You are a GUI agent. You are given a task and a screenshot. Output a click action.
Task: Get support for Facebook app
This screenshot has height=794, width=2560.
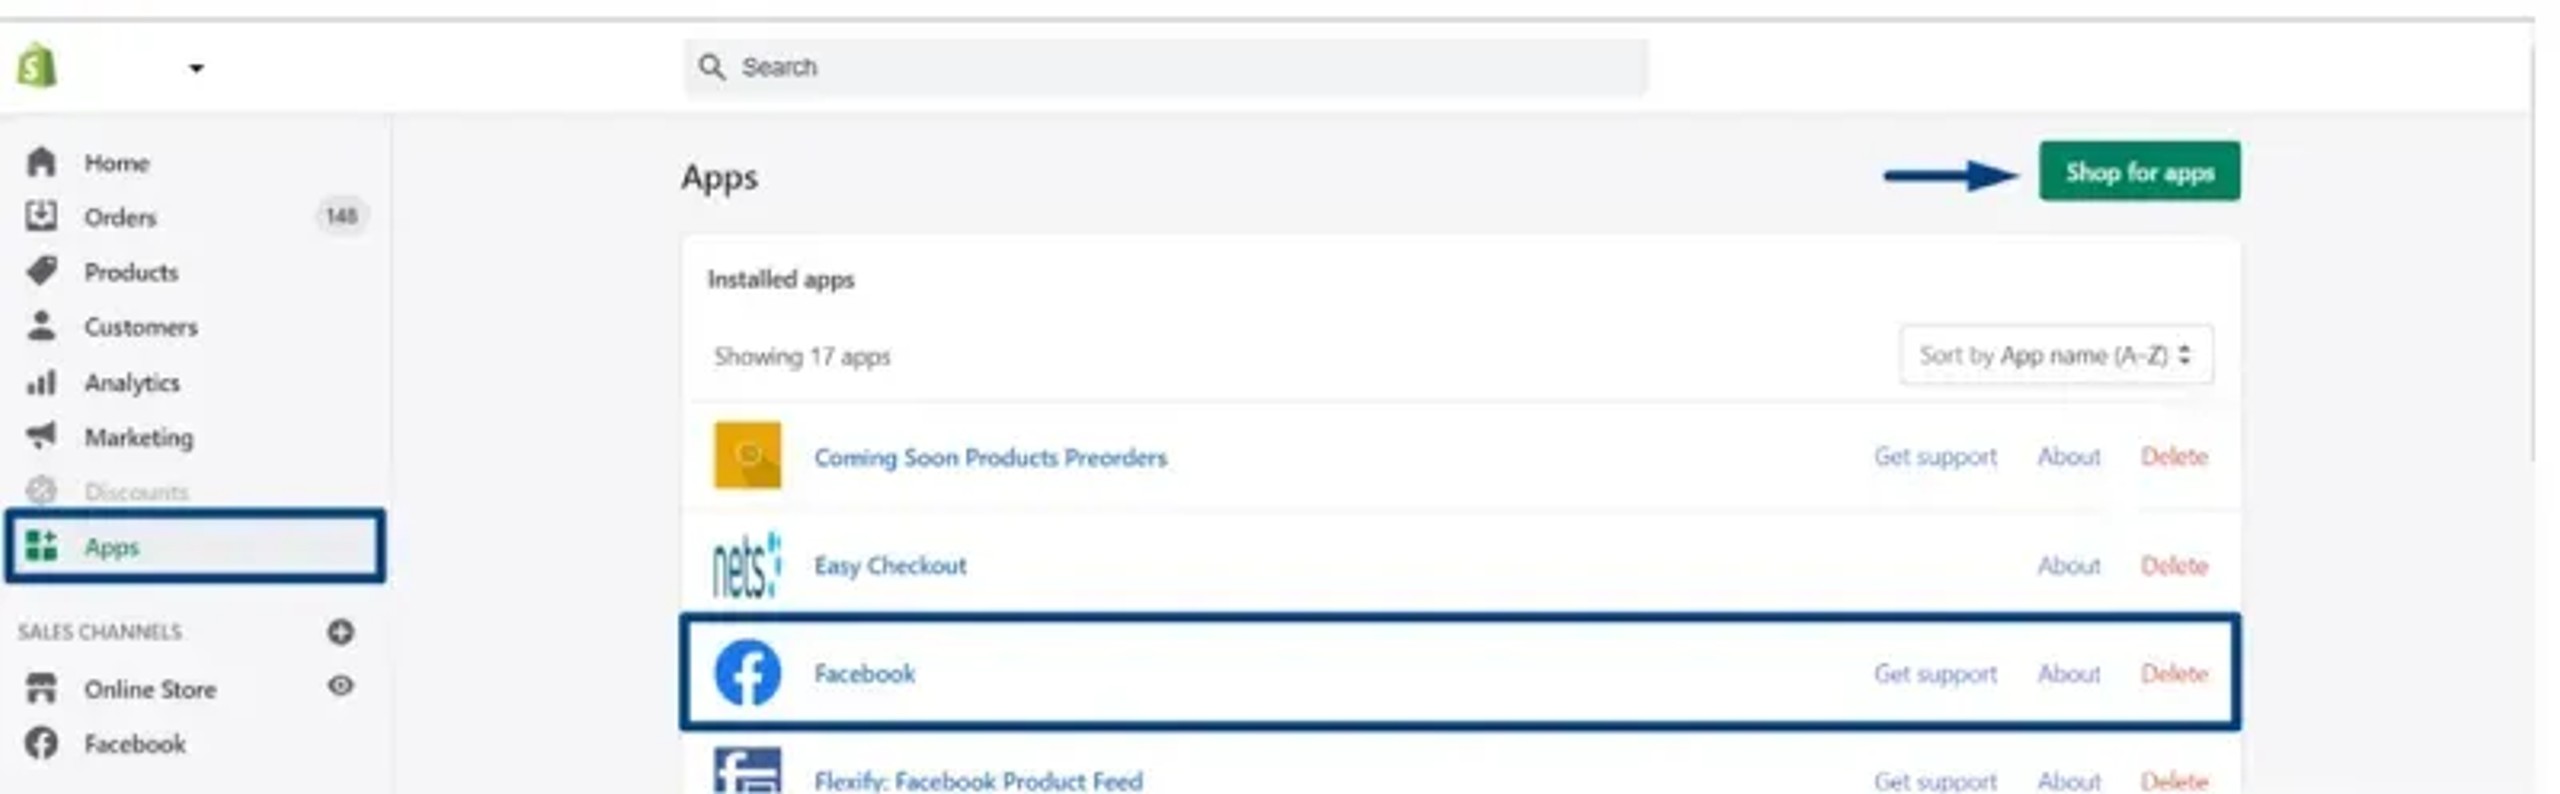[x=1935, y=674]
